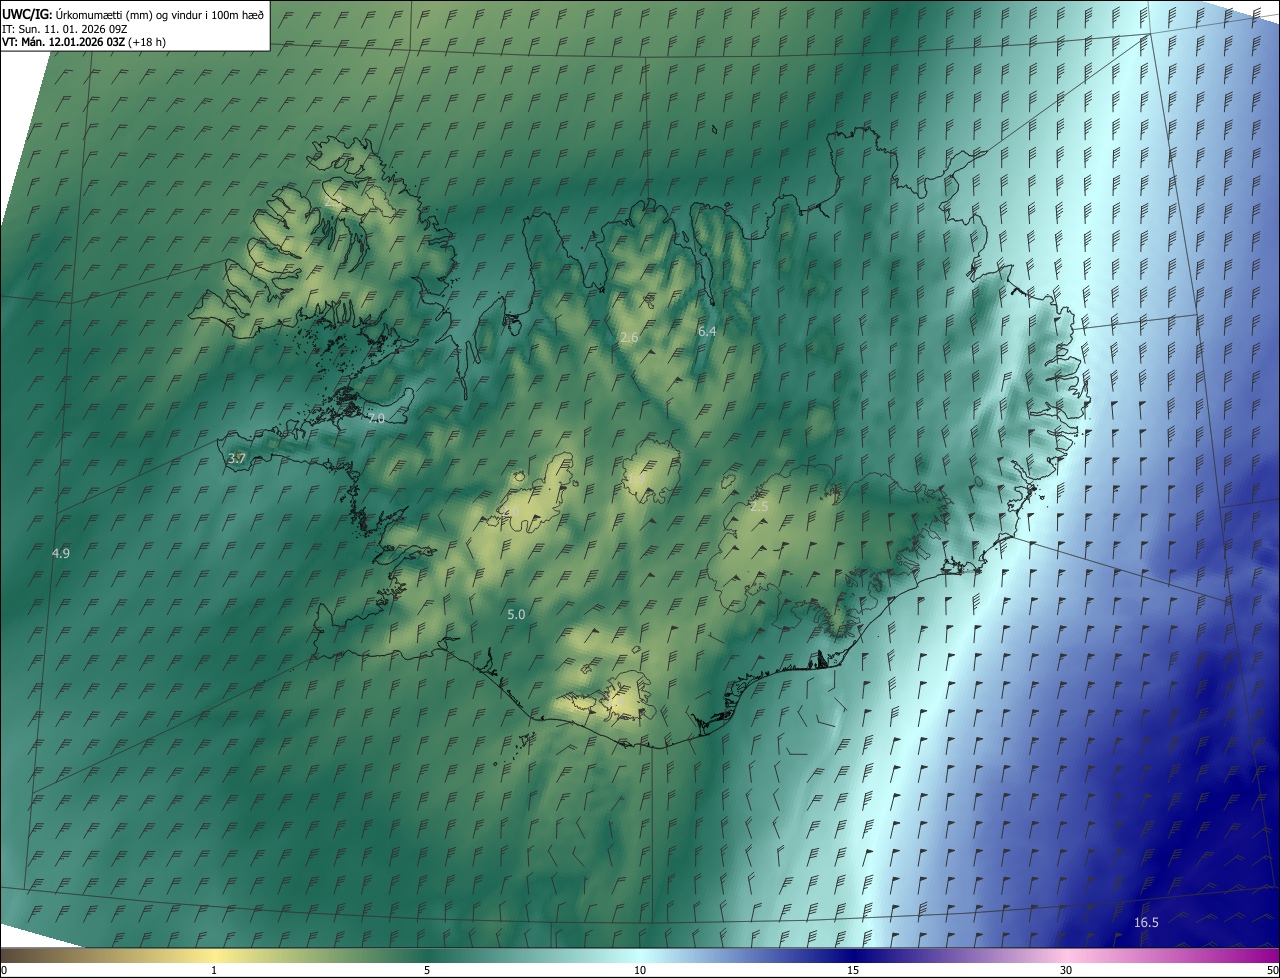
Task: Pick the dark navy color near 15 on scale
Action: tap(853, 955)
